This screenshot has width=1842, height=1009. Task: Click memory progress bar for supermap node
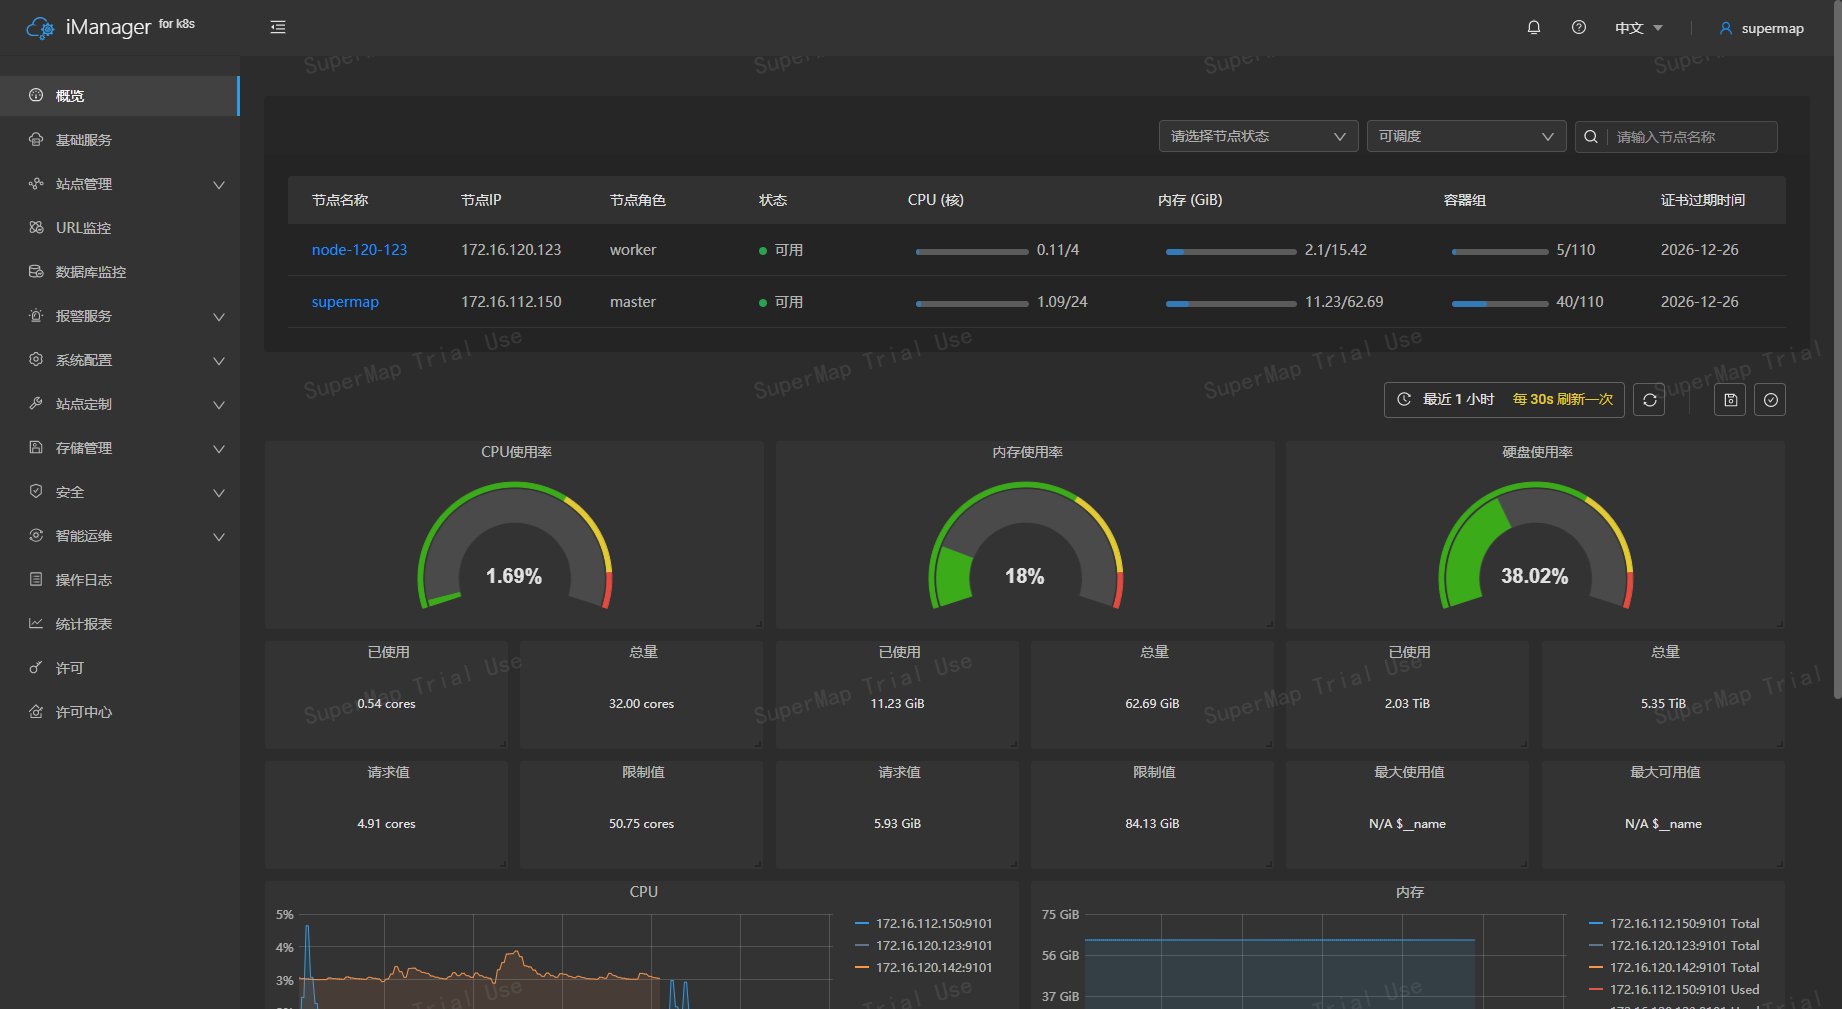coord(1230,303)
